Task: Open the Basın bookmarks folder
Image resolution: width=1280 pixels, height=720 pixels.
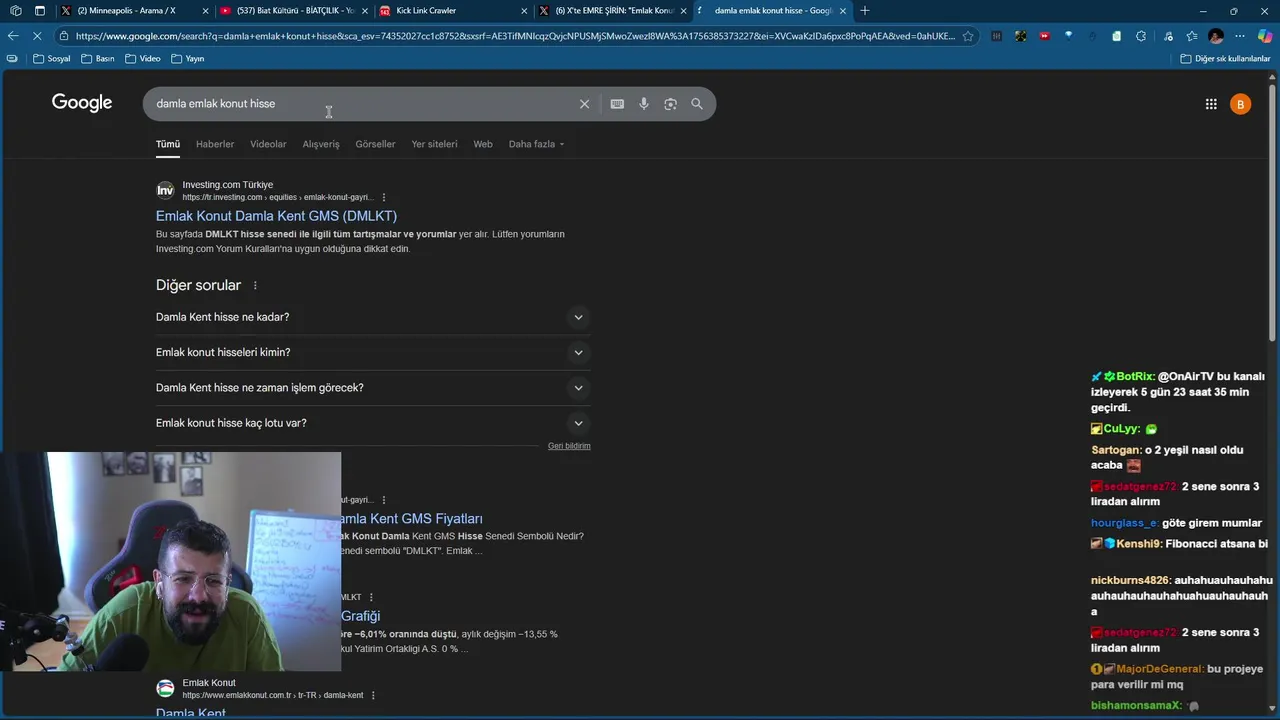Action: pyautogui.click(x=97, y=59)
